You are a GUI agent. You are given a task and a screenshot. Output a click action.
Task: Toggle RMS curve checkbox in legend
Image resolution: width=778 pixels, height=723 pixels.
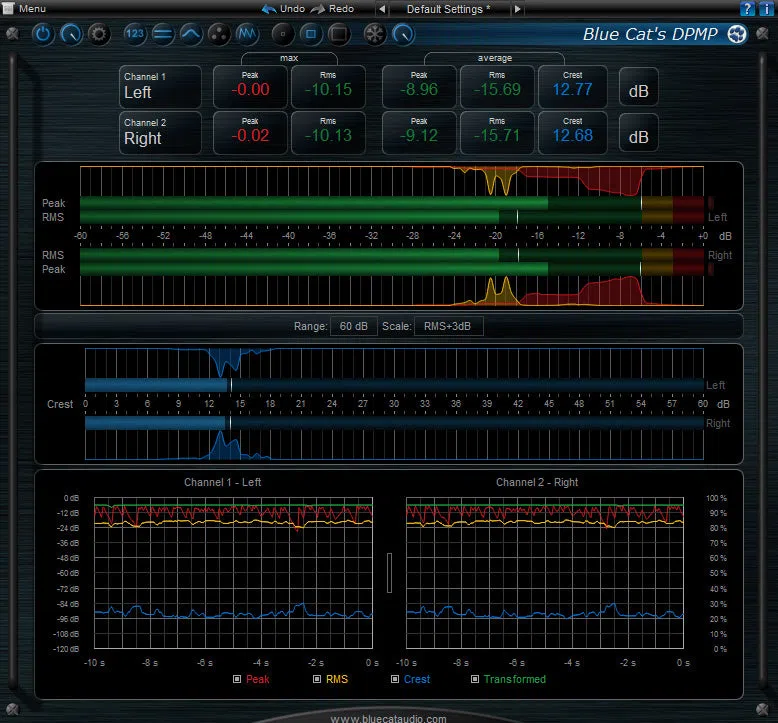tap(317, 679)
